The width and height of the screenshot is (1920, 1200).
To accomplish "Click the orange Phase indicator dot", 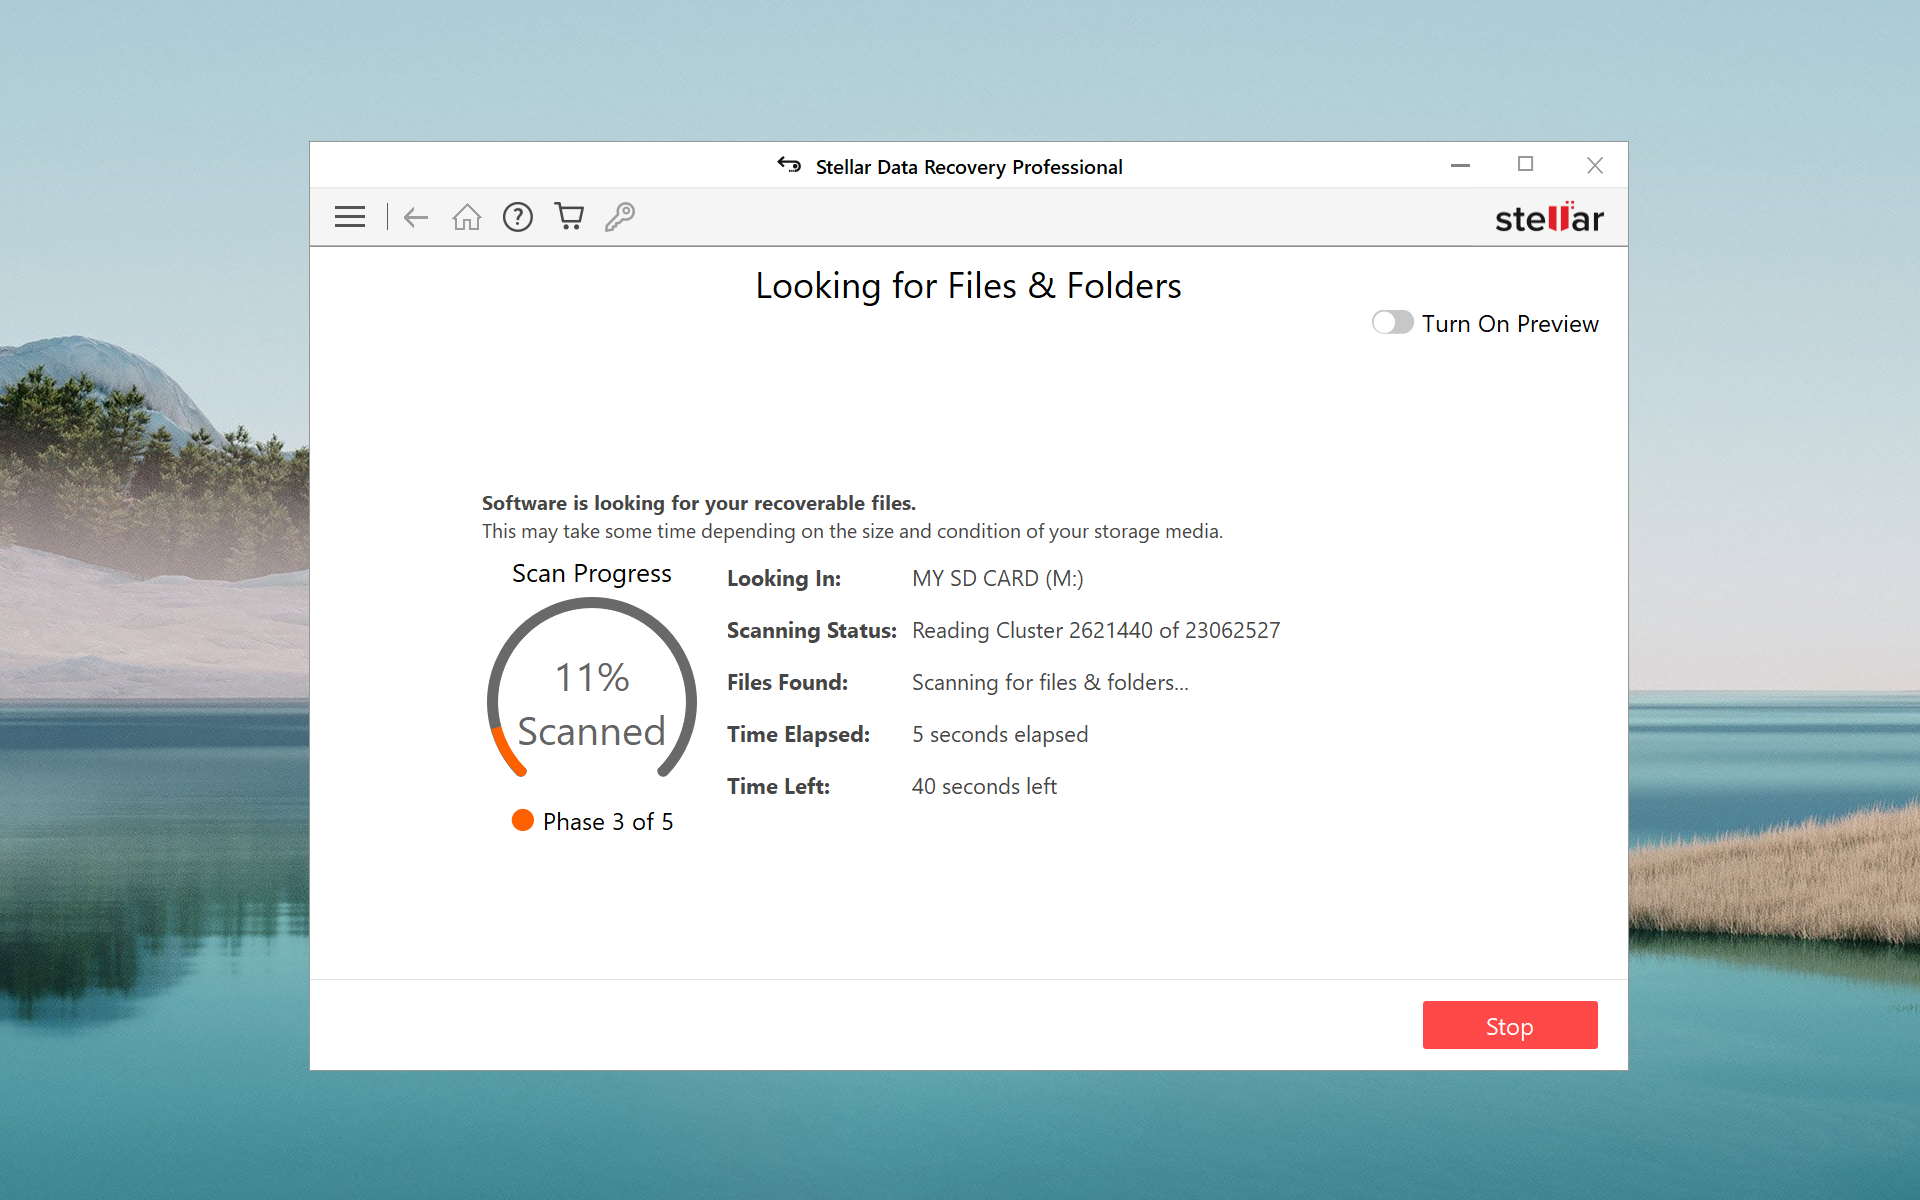I will [x=523, y=820].
